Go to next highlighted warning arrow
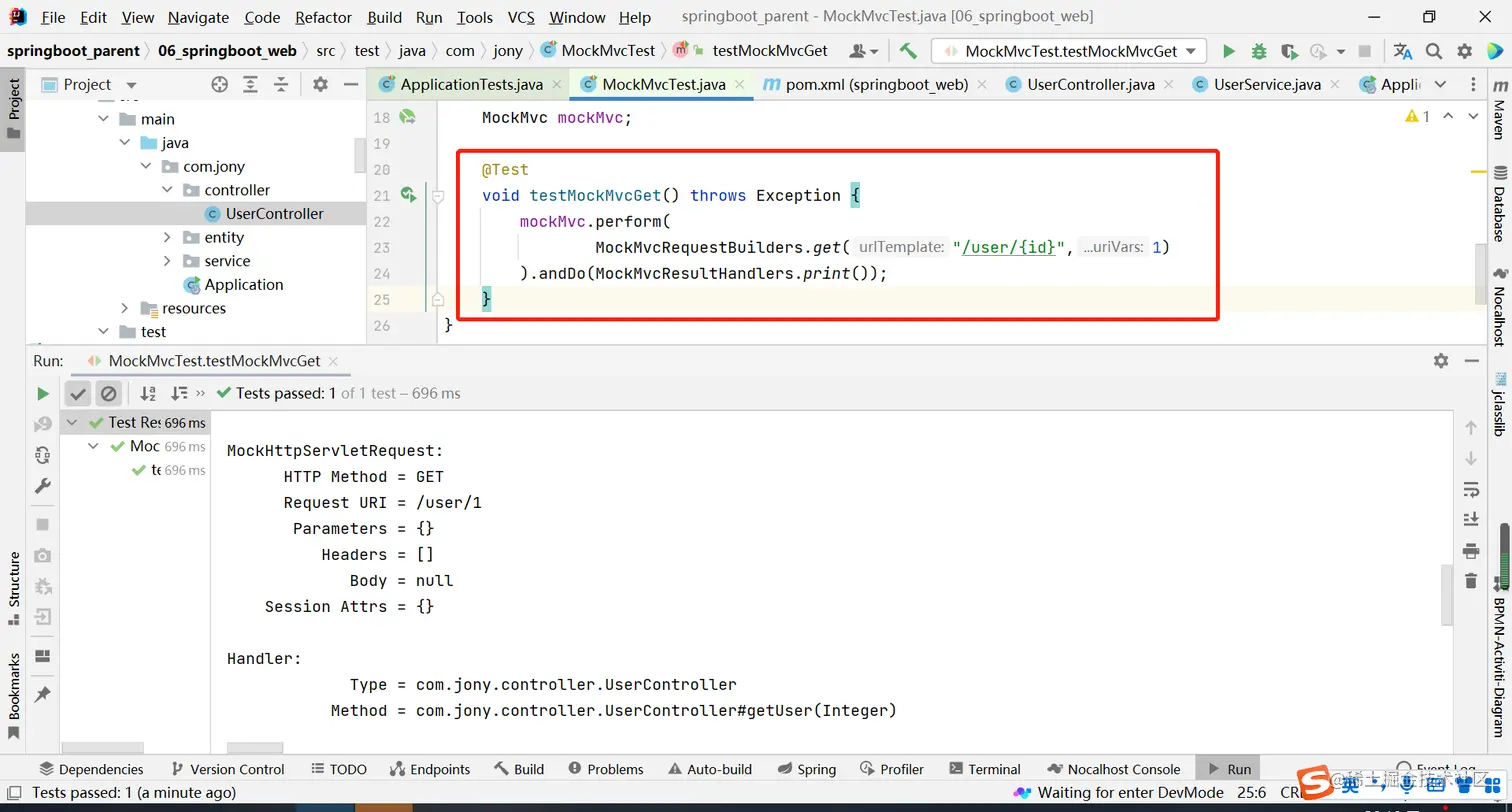The width and height of the screenshot is (1512, 812). [x=1472, y=117]
